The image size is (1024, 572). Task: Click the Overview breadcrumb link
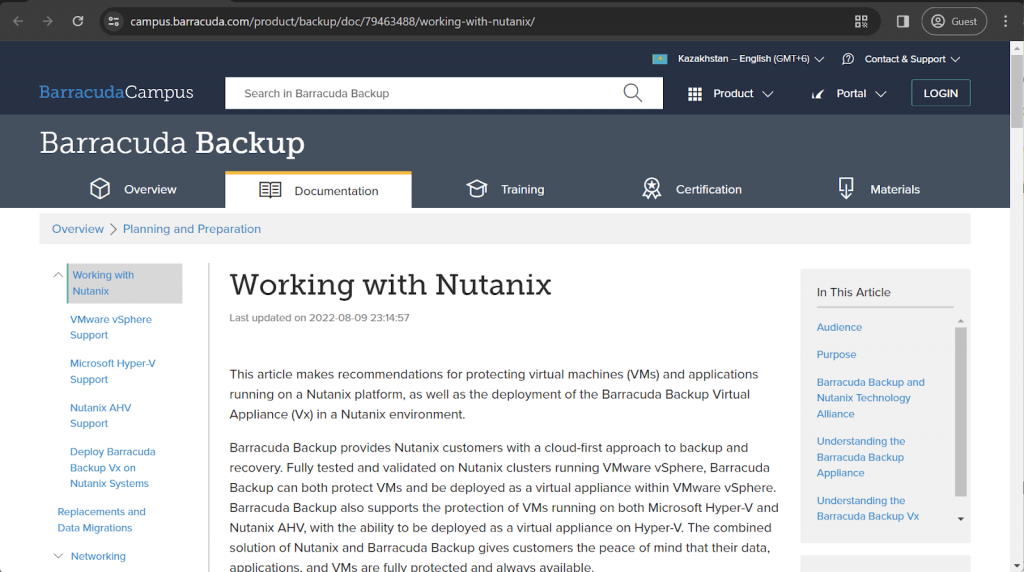pos(78,229)
